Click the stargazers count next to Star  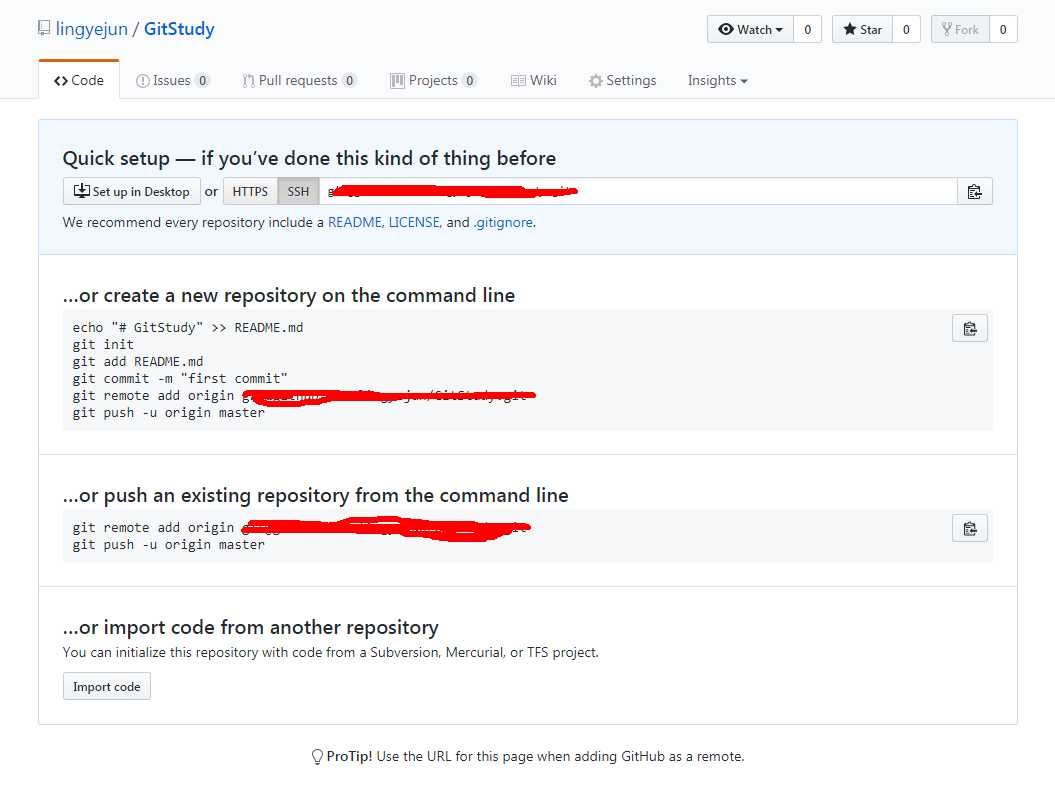906,30
